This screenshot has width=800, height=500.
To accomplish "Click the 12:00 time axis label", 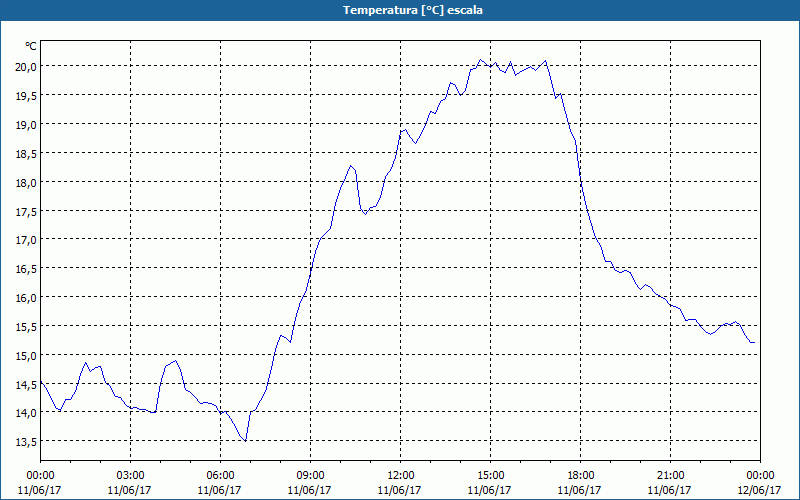I will (x=401, y=476).
